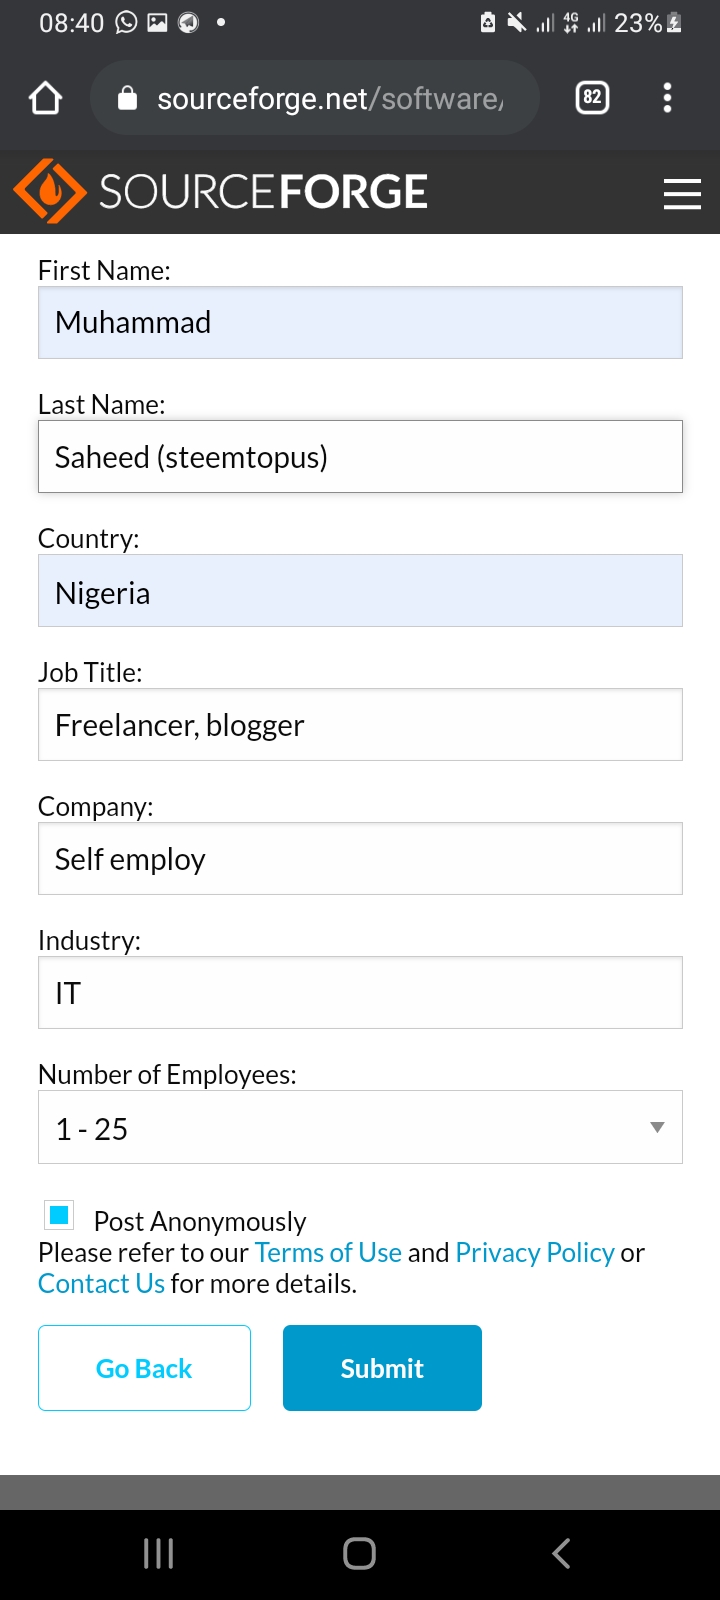Click the Submit button
The image size is (720, 1600).
pyautogui.click(x=382, y=1368)
